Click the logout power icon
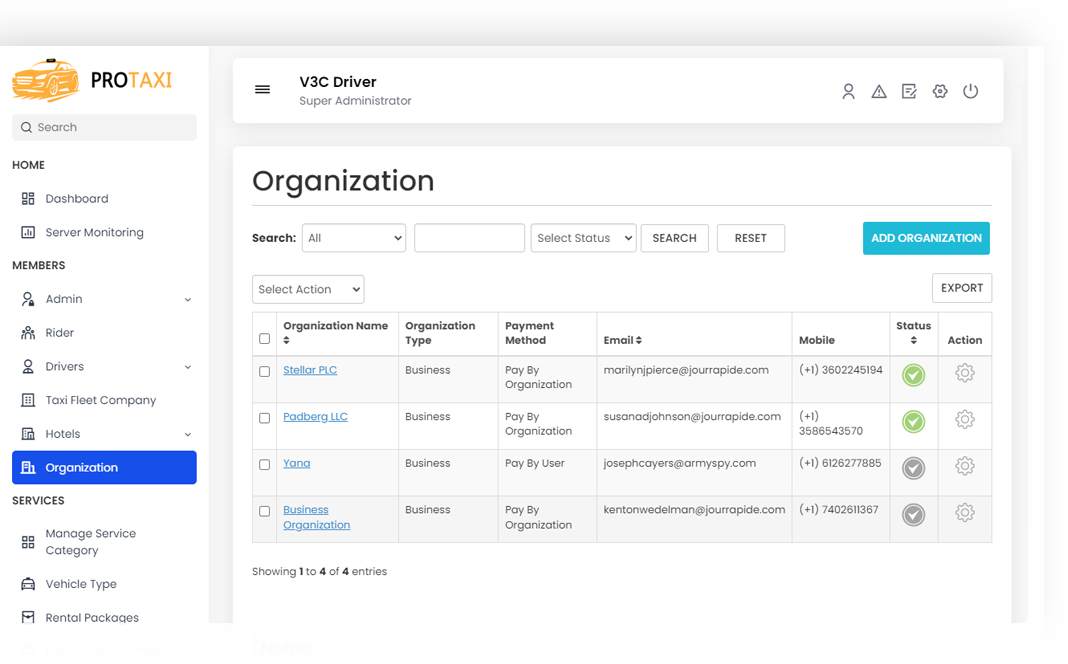The image size is (1068, 664). [970, 91]
